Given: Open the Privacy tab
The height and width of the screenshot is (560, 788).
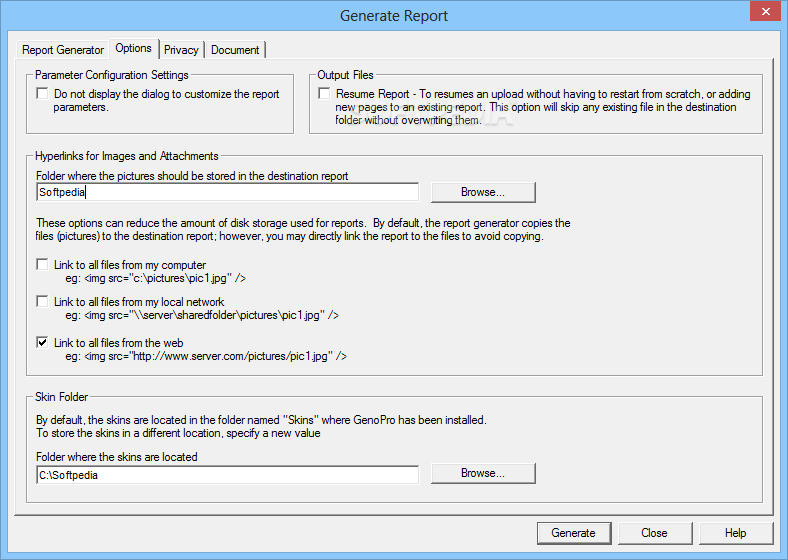Looking at the screenshot, I should 181,50.
